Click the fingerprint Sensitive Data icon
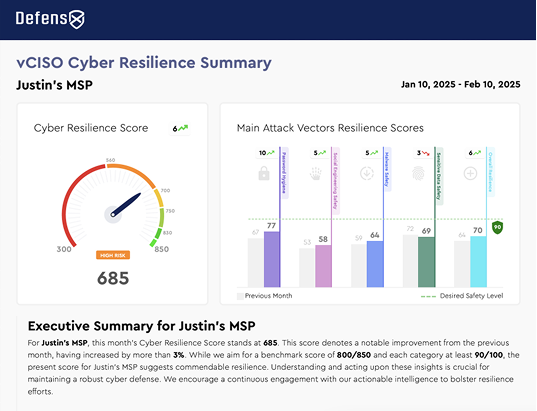The image size is (537, 411). [x=418, y=173]
